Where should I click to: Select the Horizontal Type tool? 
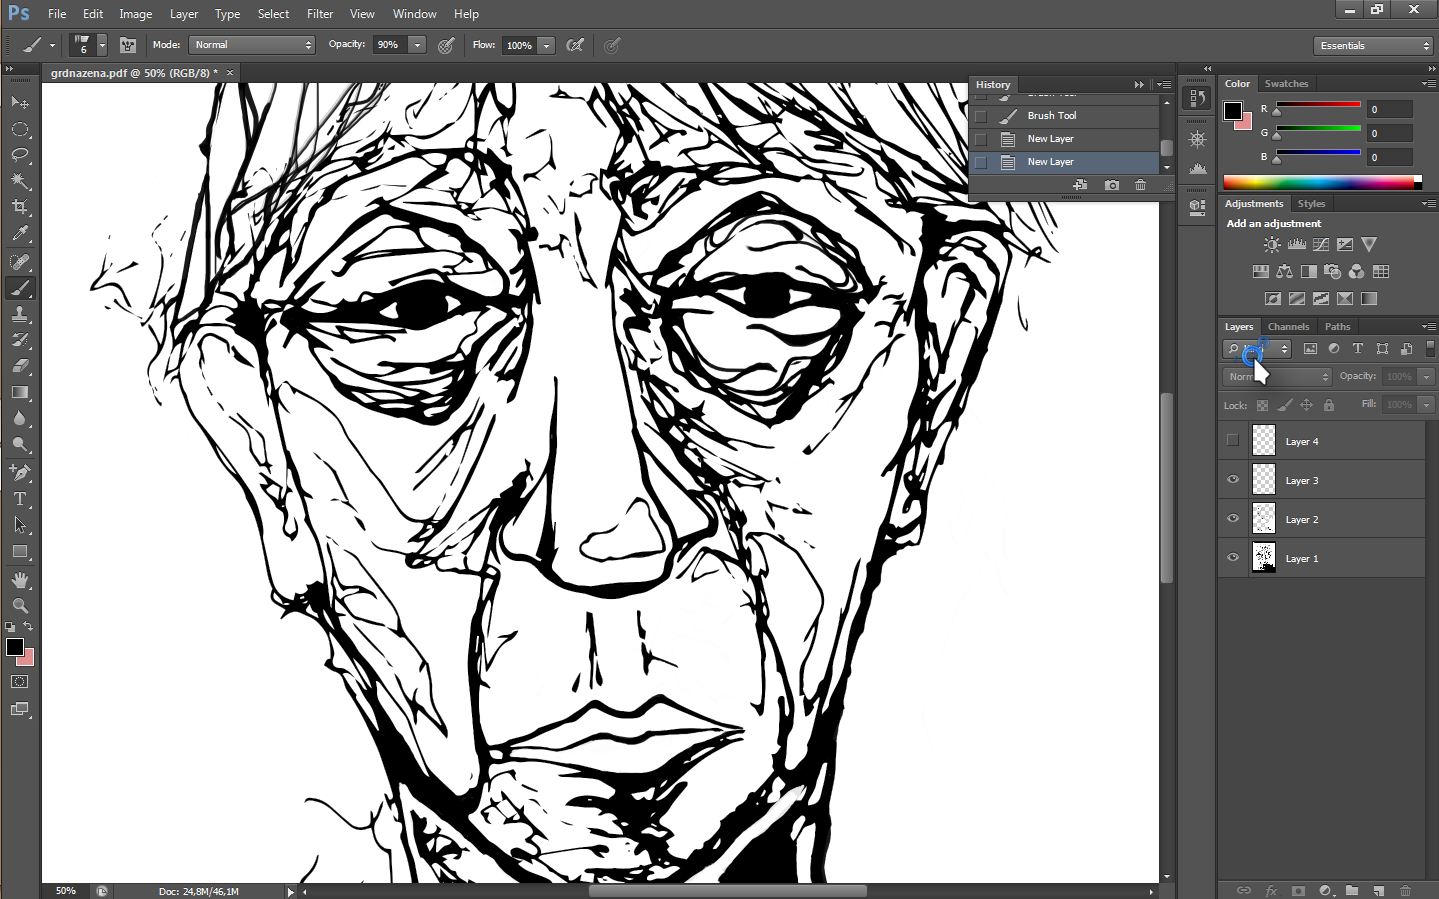tap(20, 498)
